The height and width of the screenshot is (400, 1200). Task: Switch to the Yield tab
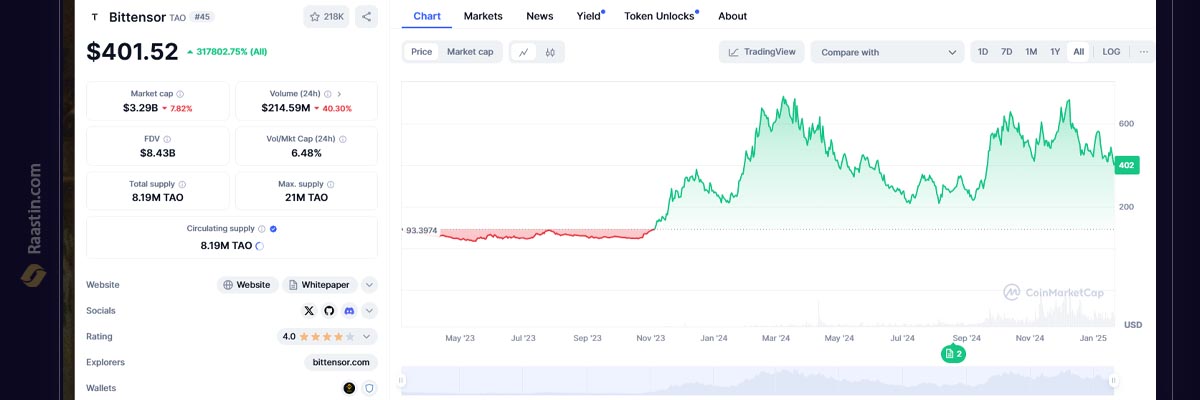click(589, 16)
